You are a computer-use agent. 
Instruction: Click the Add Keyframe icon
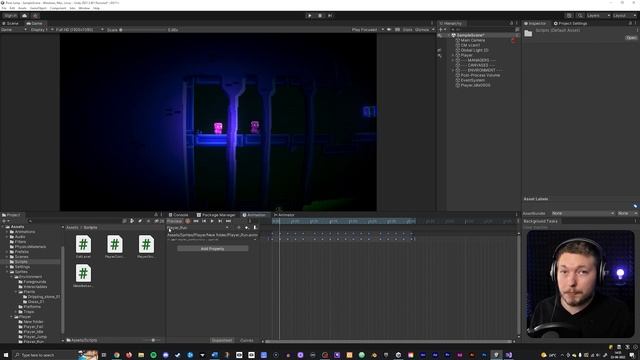247,228
